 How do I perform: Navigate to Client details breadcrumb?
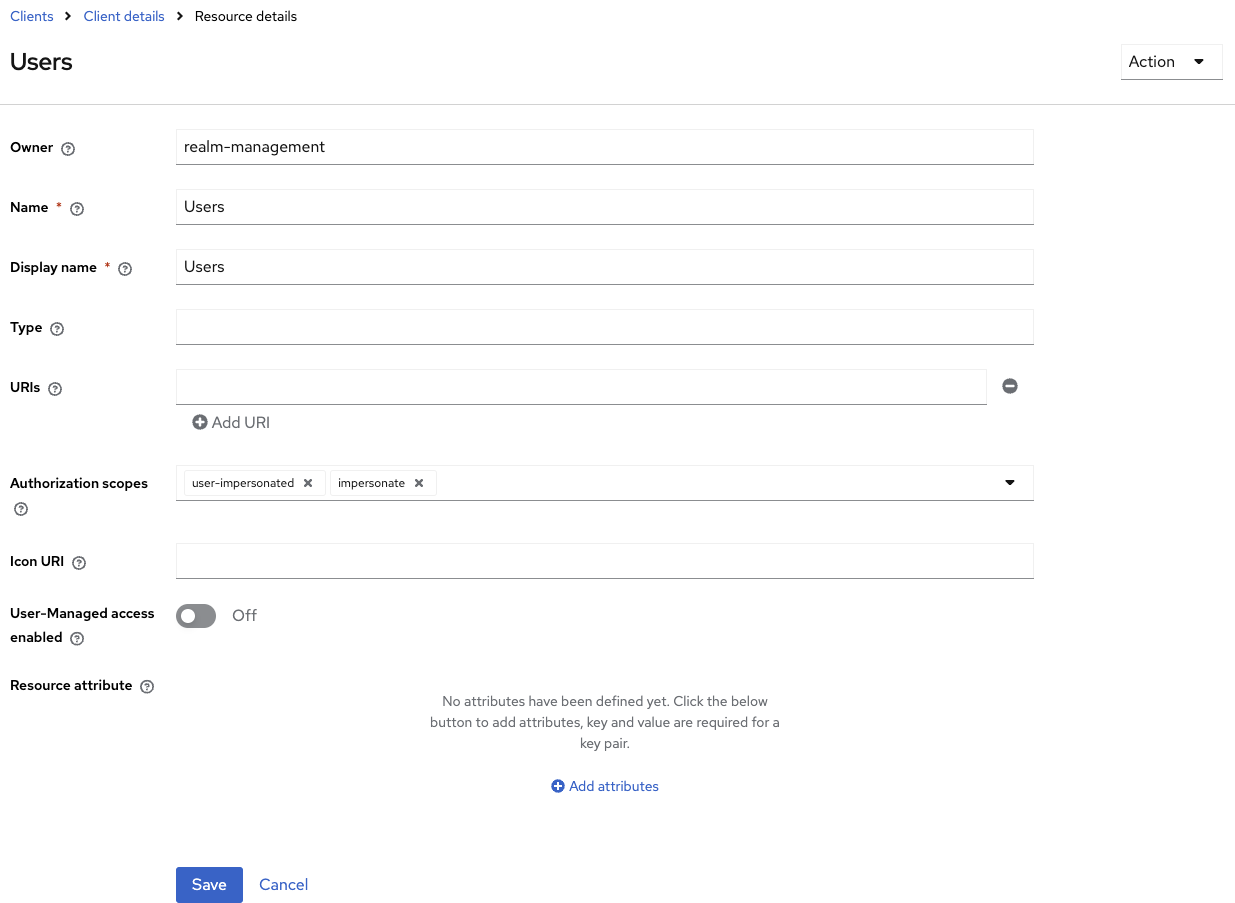124,16
